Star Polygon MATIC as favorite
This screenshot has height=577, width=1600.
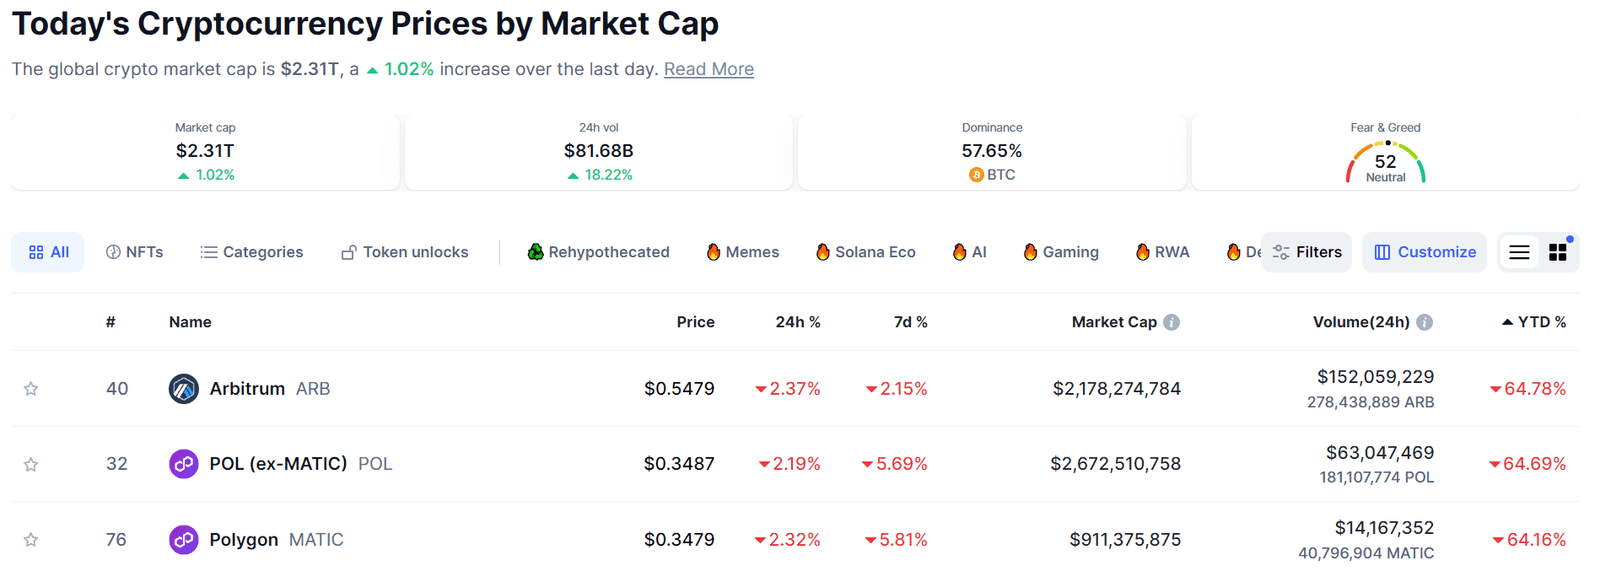[x=31, y=539]
